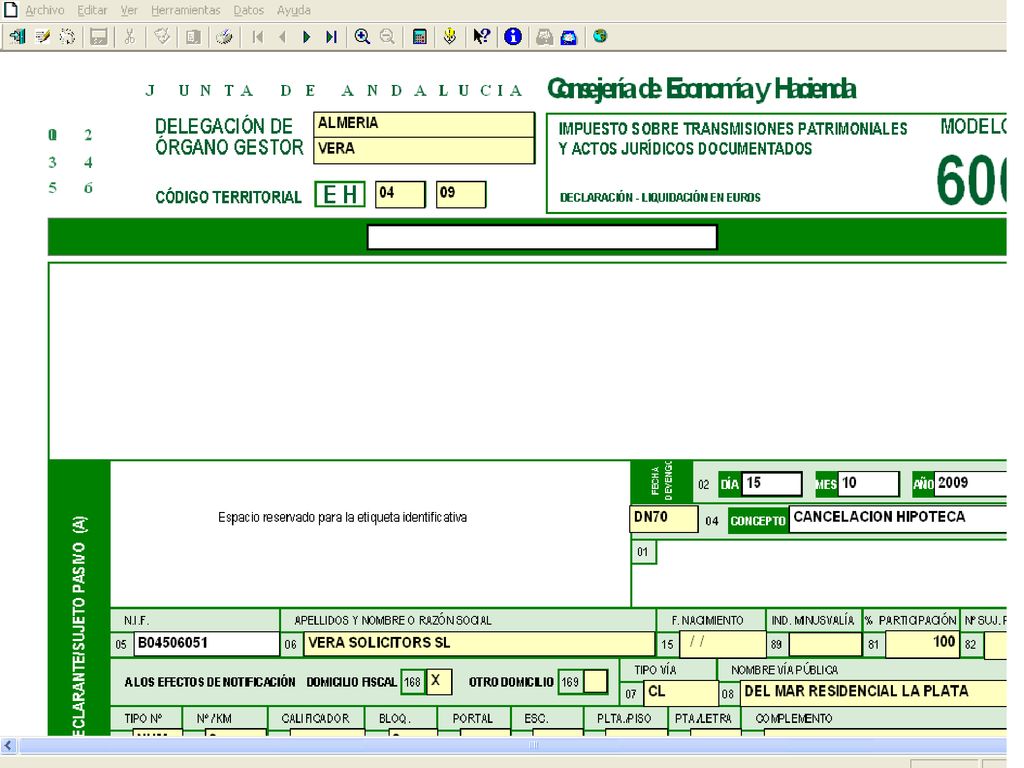Viewport: 1024px width, 768px height.
Task: Click the printer icon in toolbar
Action: (x=224, y=37)
